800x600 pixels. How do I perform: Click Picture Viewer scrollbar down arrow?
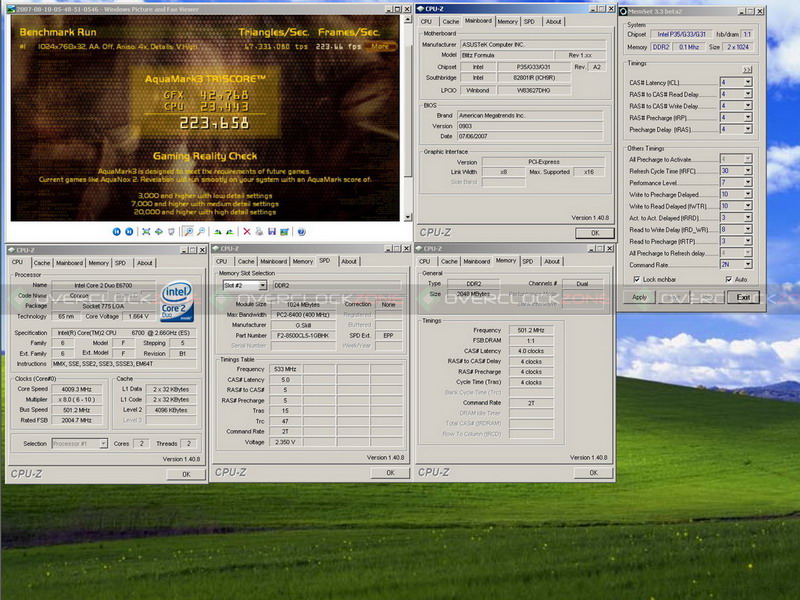coord(407,217)
